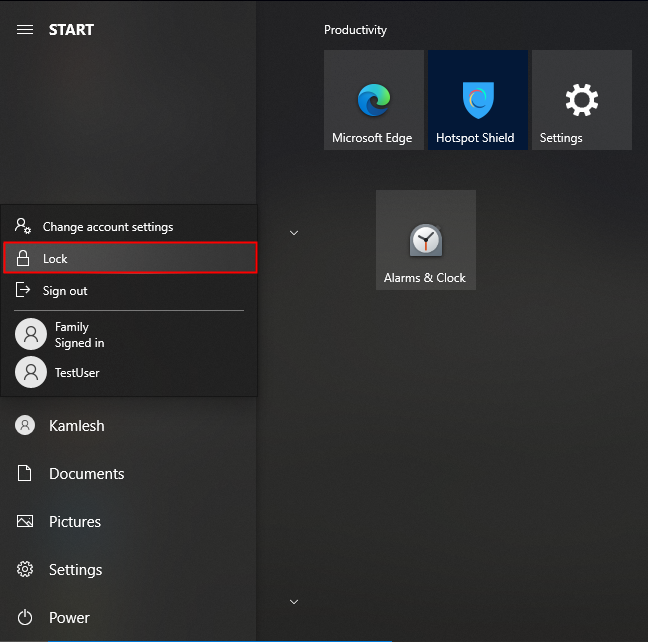Click chevron near the Power row
Screen dimensions: 648x642
click(294, 601)
